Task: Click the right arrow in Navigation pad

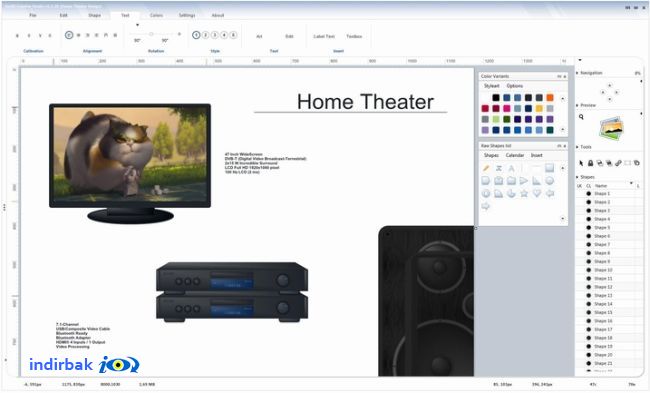Action: [x=616, y=92]
